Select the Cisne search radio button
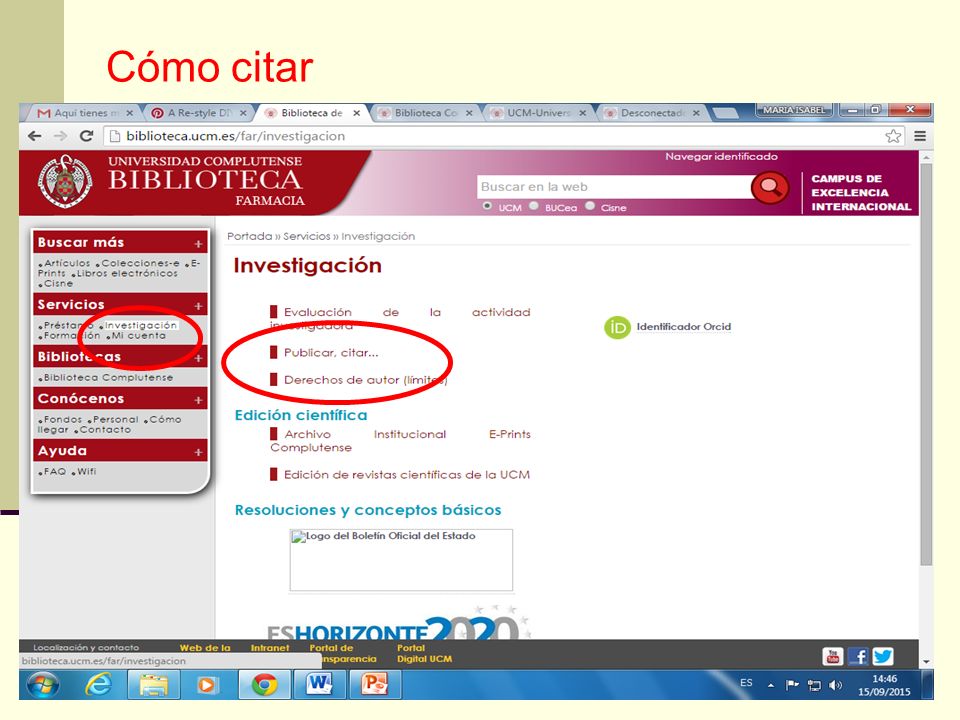The width and height of the screenshot is (960, 720). (590, 206)
